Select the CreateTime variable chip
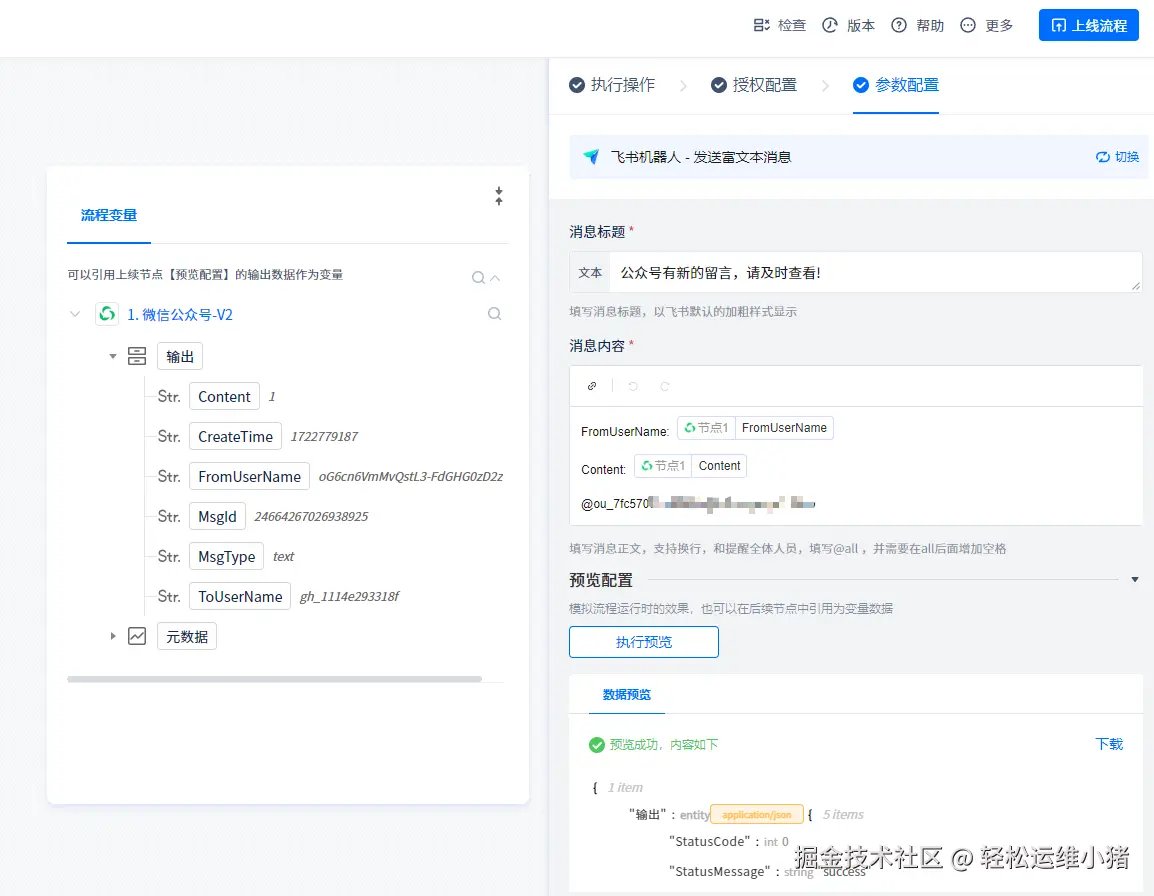 point(236,437)
